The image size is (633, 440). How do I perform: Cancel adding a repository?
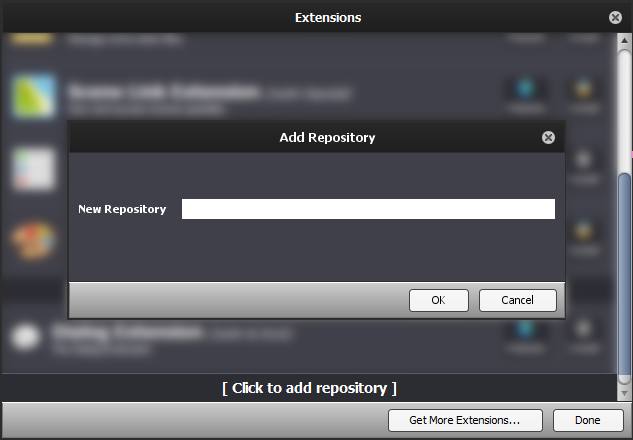pyautogui.click(x=517, y=300)
